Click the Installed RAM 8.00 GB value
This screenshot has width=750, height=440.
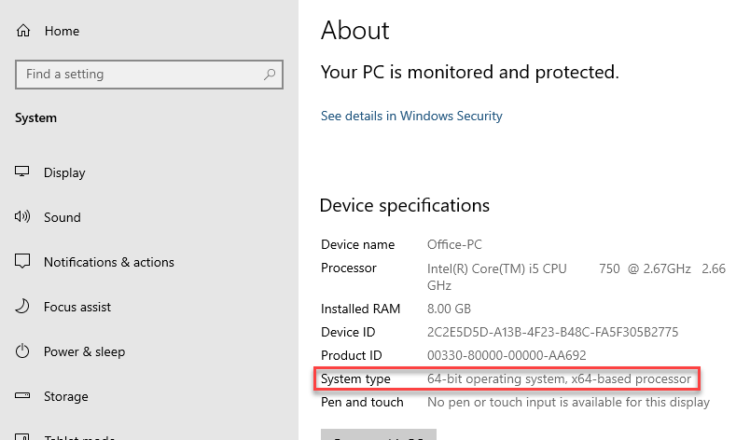click(449, 309)
